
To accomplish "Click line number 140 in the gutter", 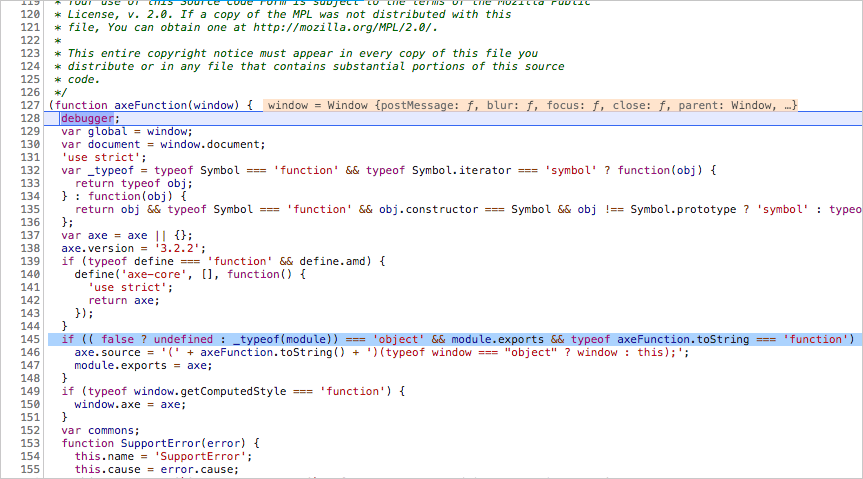I will pyautogui.click(x=30, y=274).
